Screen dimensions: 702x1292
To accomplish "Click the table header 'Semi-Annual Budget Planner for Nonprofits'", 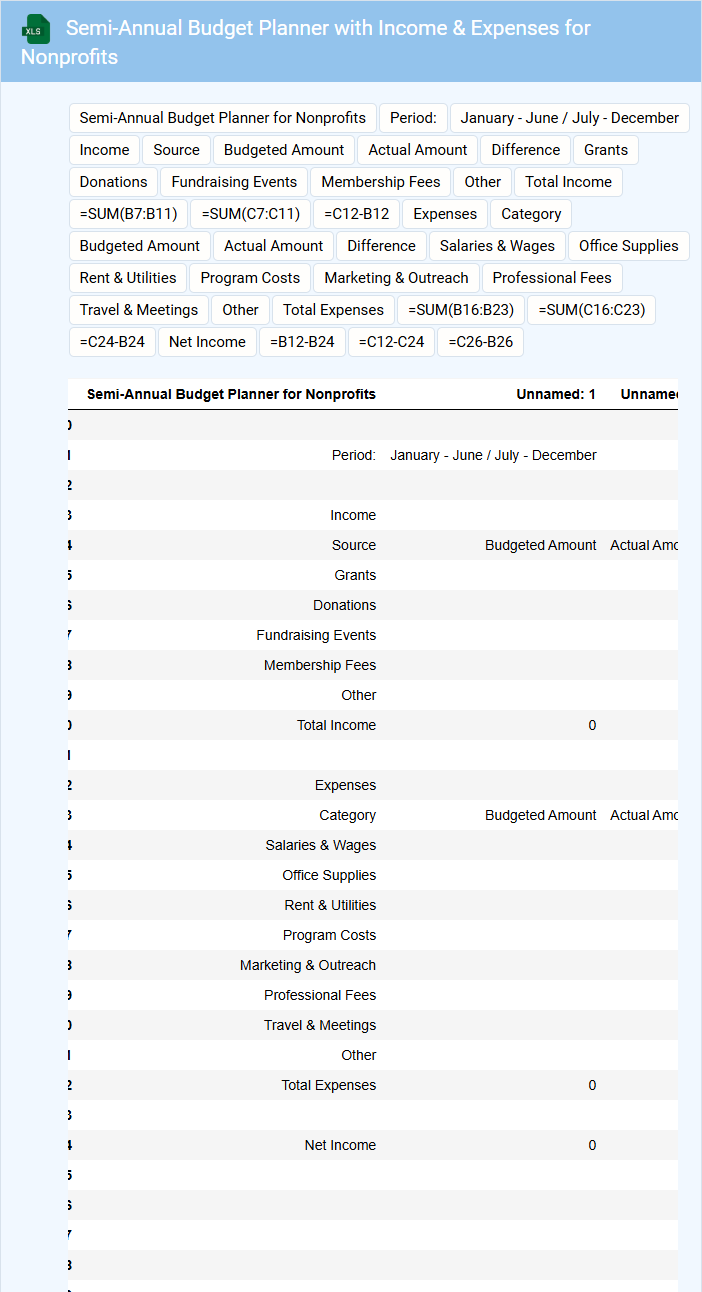I will pos(231,394).
